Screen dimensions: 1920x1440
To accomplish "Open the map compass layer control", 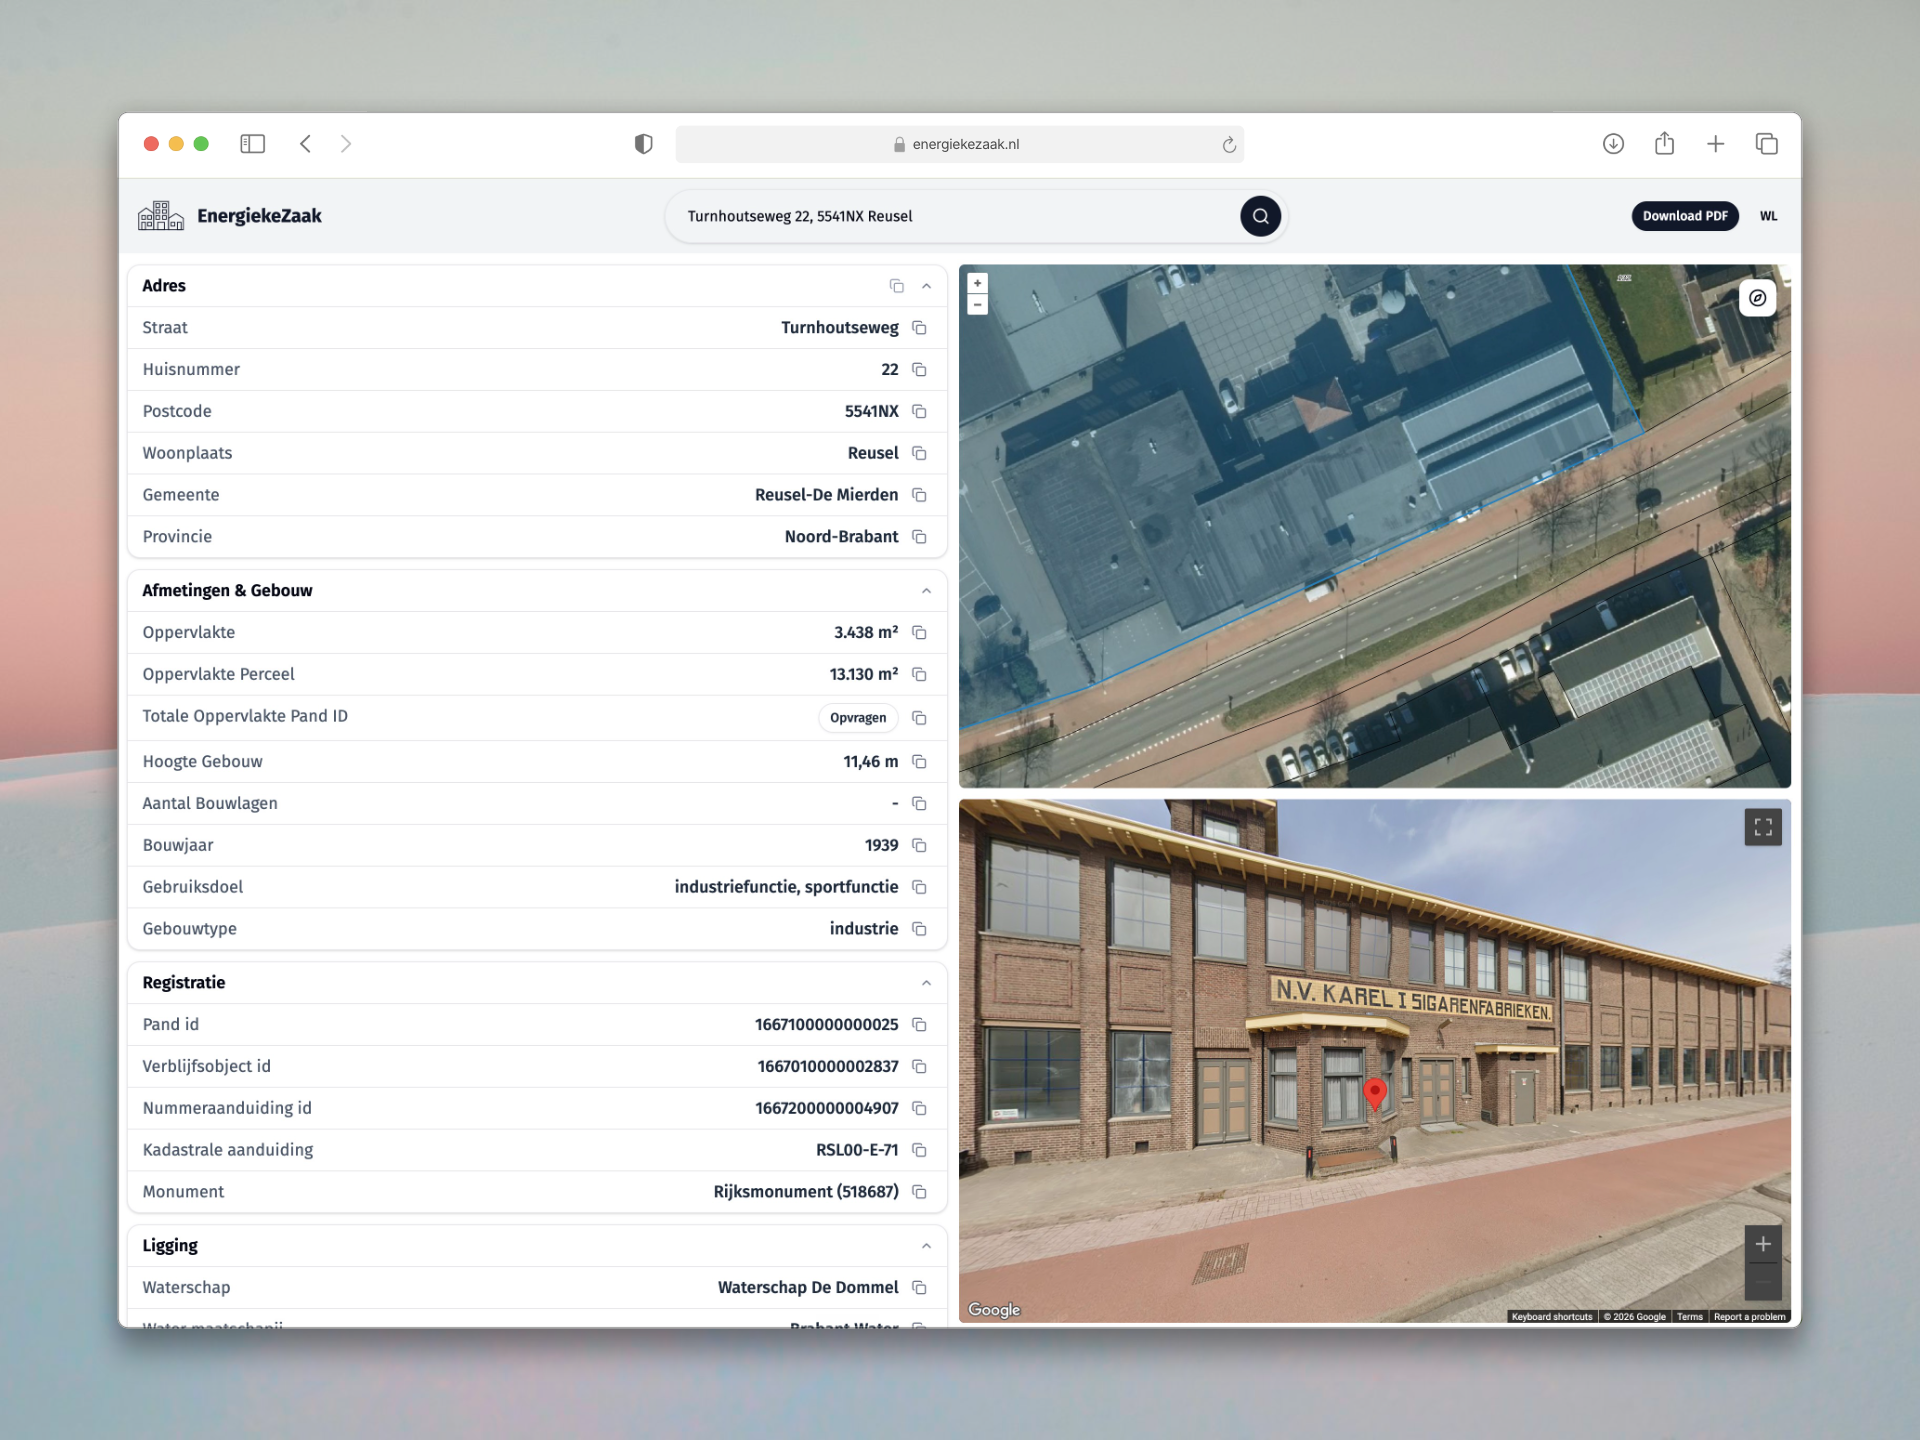I will [1757, 298].
